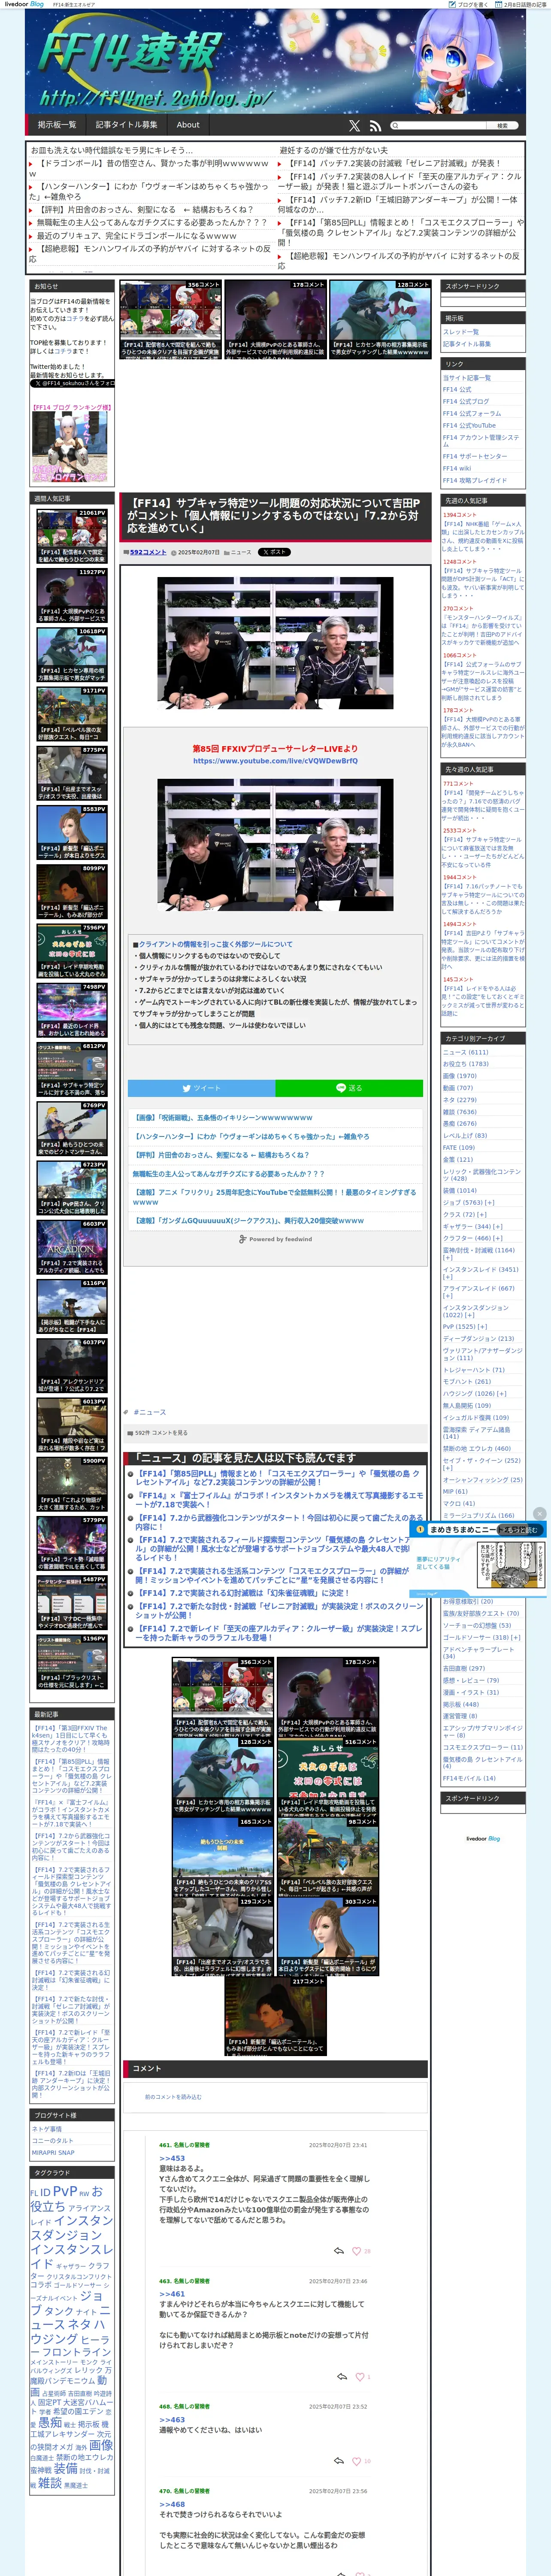Open お役立ち (1783) category link

click(466, 1064)
